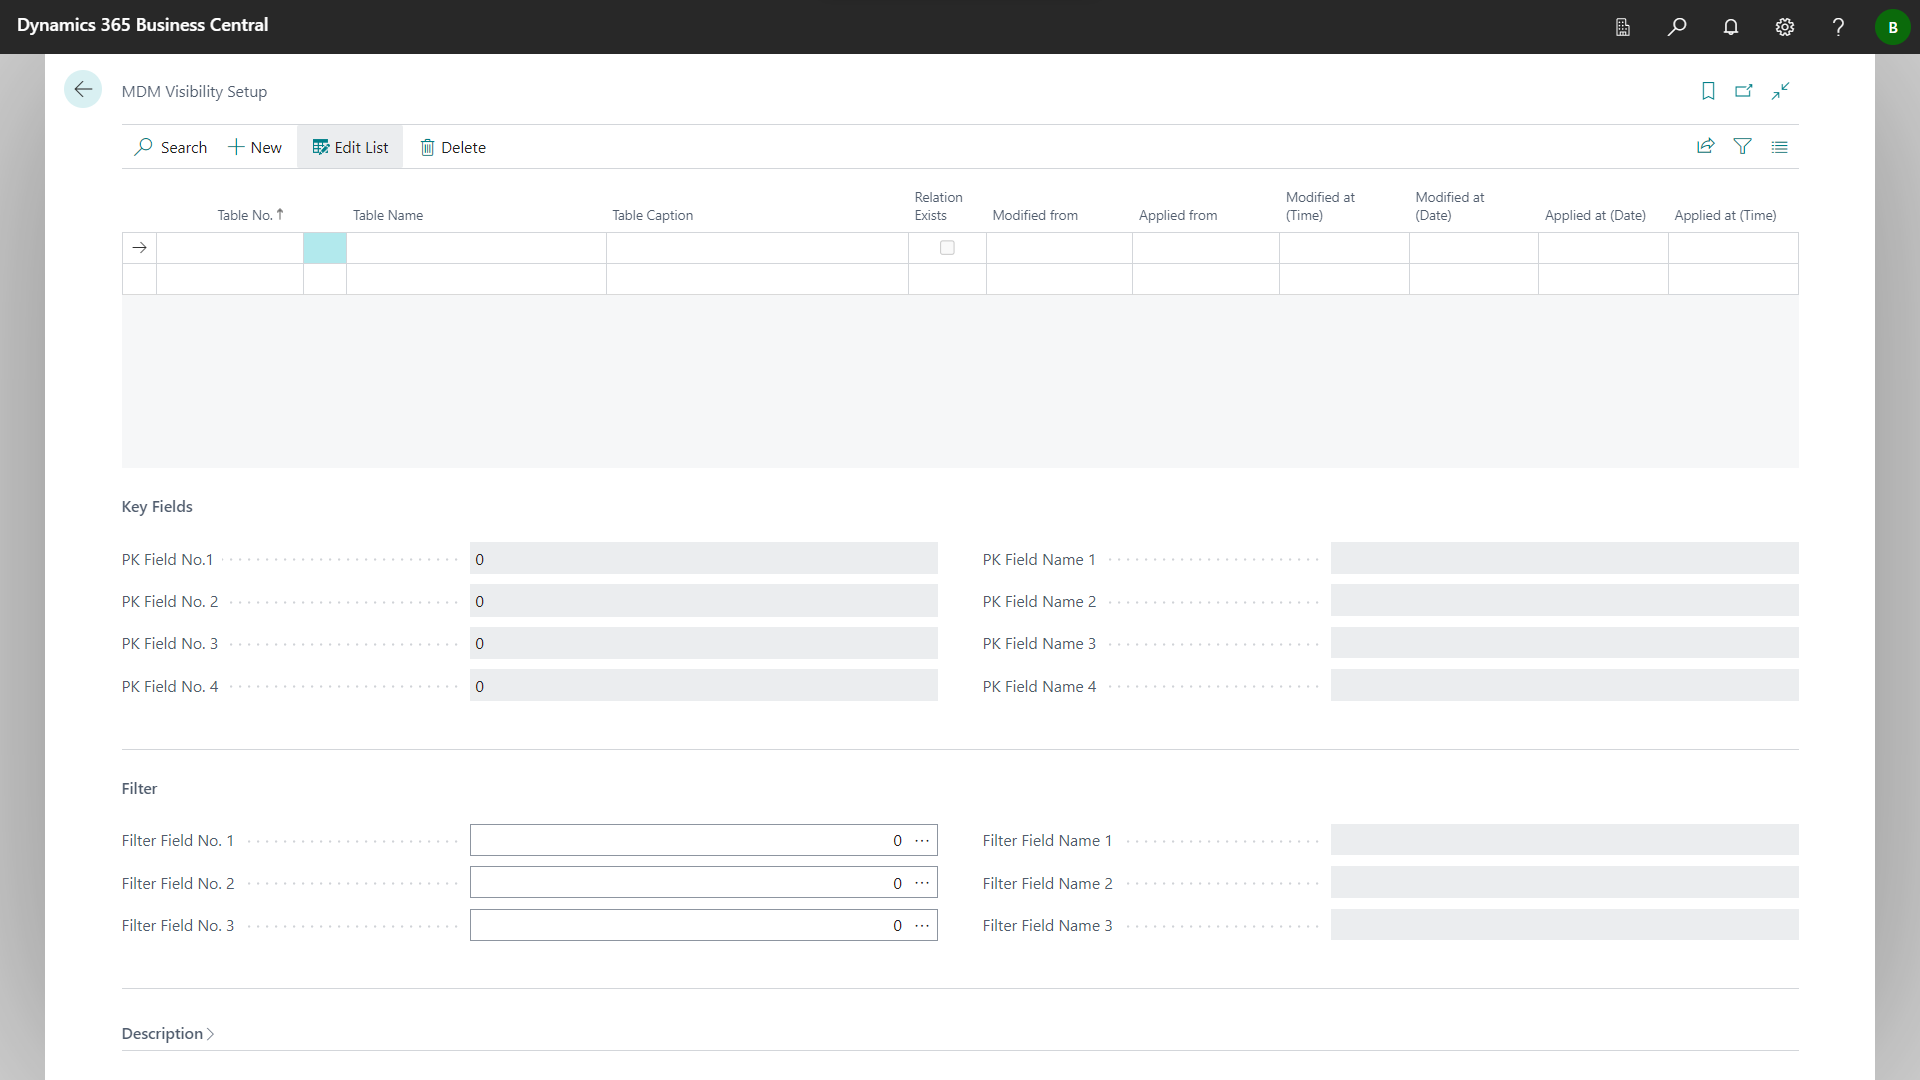Click Search in the action bar
Viewport: 1920px width, 1080px height.
171,147
